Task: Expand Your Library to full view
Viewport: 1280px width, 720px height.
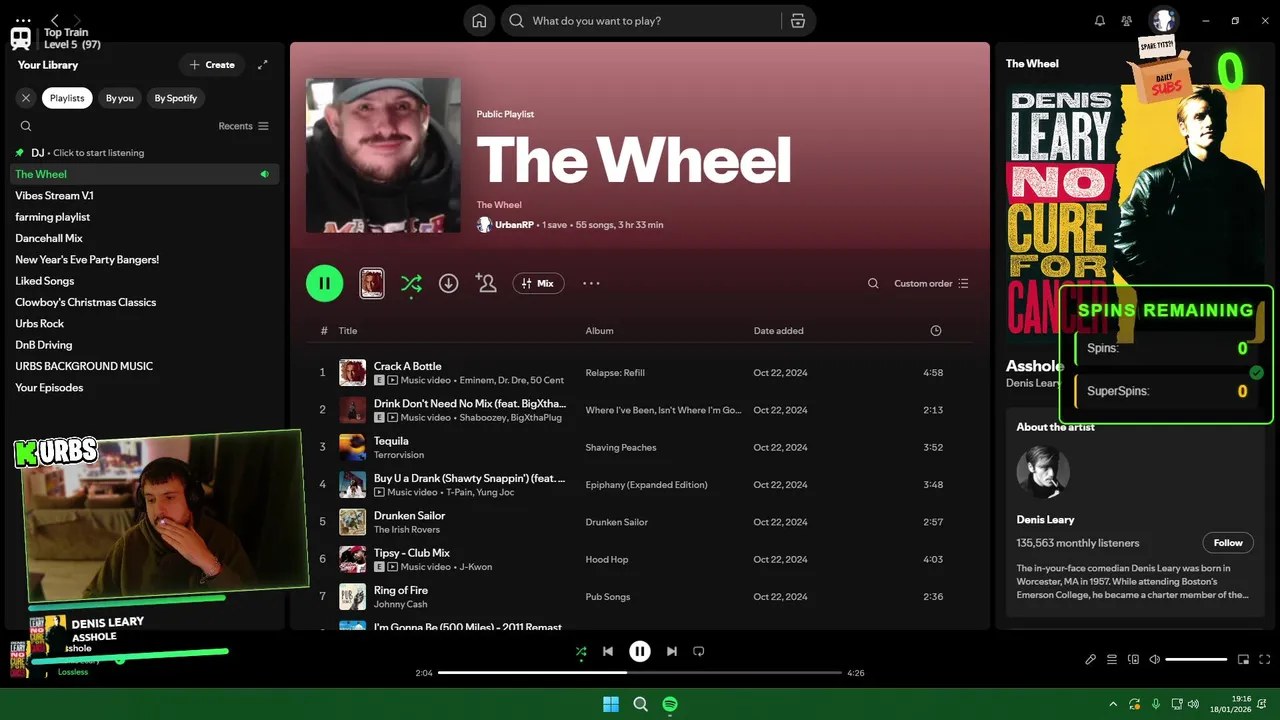Action: click(263, 65)
